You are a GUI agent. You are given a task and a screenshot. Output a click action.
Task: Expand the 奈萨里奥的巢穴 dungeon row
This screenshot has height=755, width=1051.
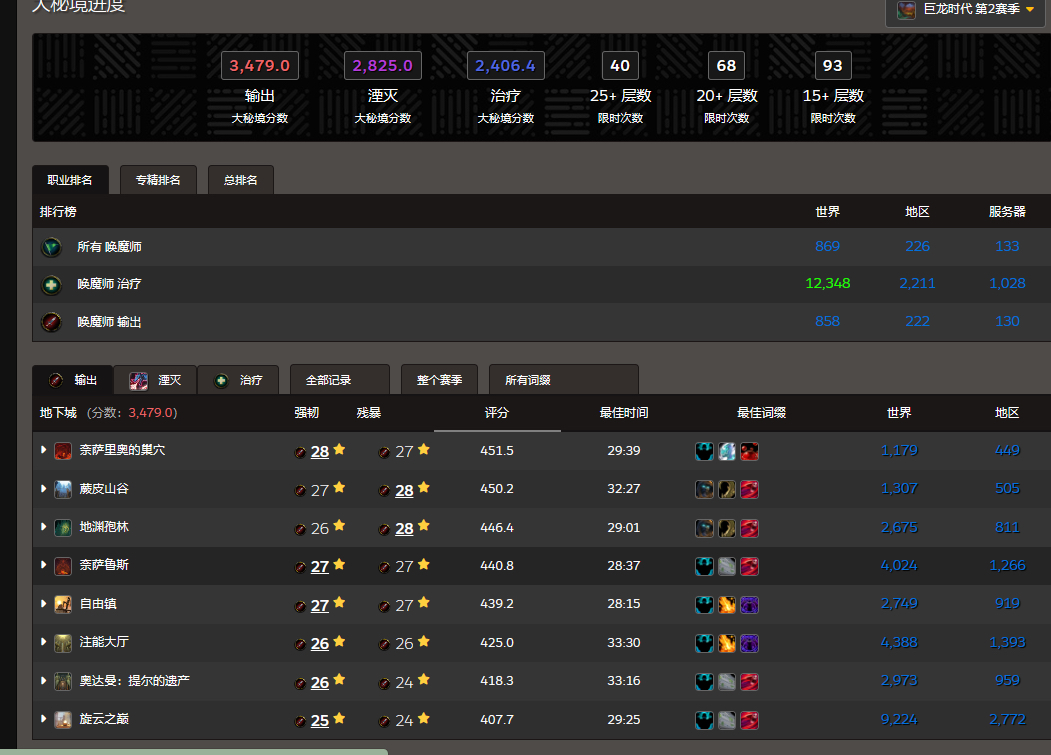pos(43,451)
